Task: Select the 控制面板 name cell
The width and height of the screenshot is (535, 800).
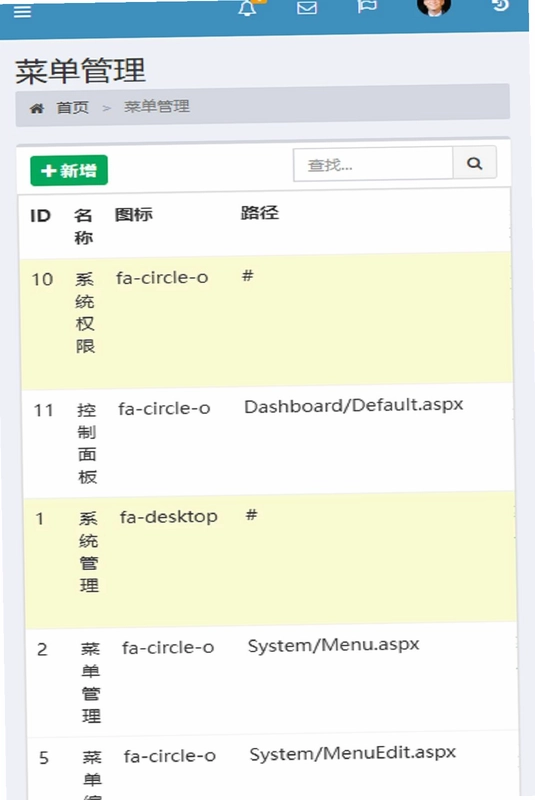Action: pos(87,443)
